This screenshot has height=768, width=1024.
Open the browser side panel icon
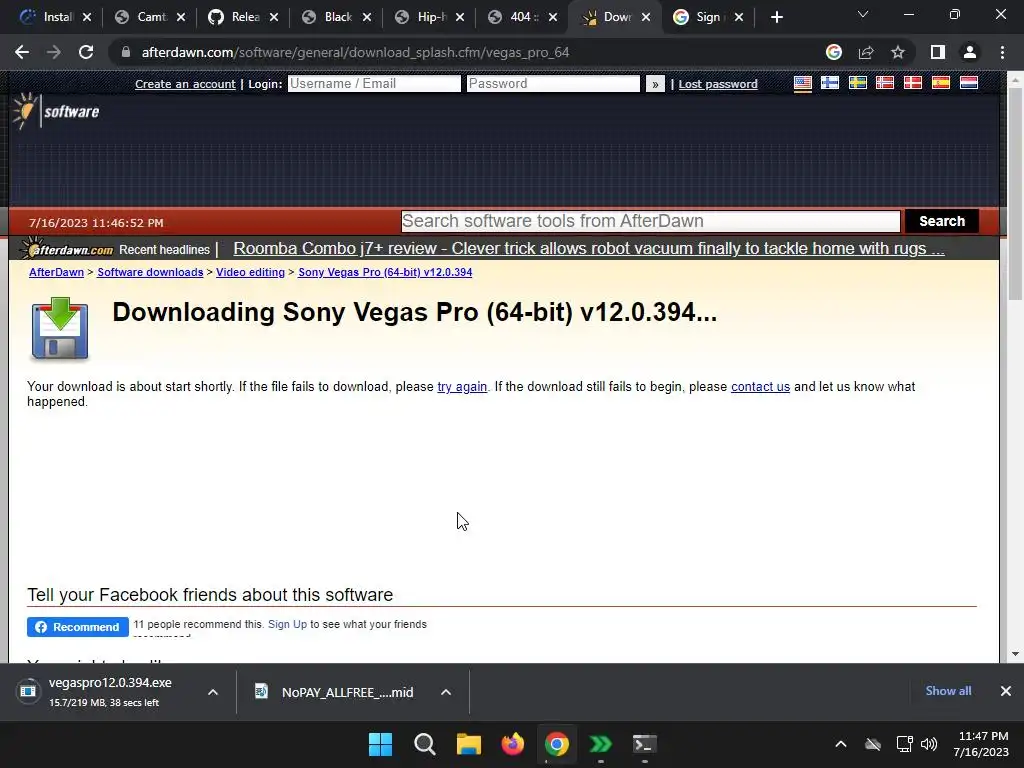938,52
